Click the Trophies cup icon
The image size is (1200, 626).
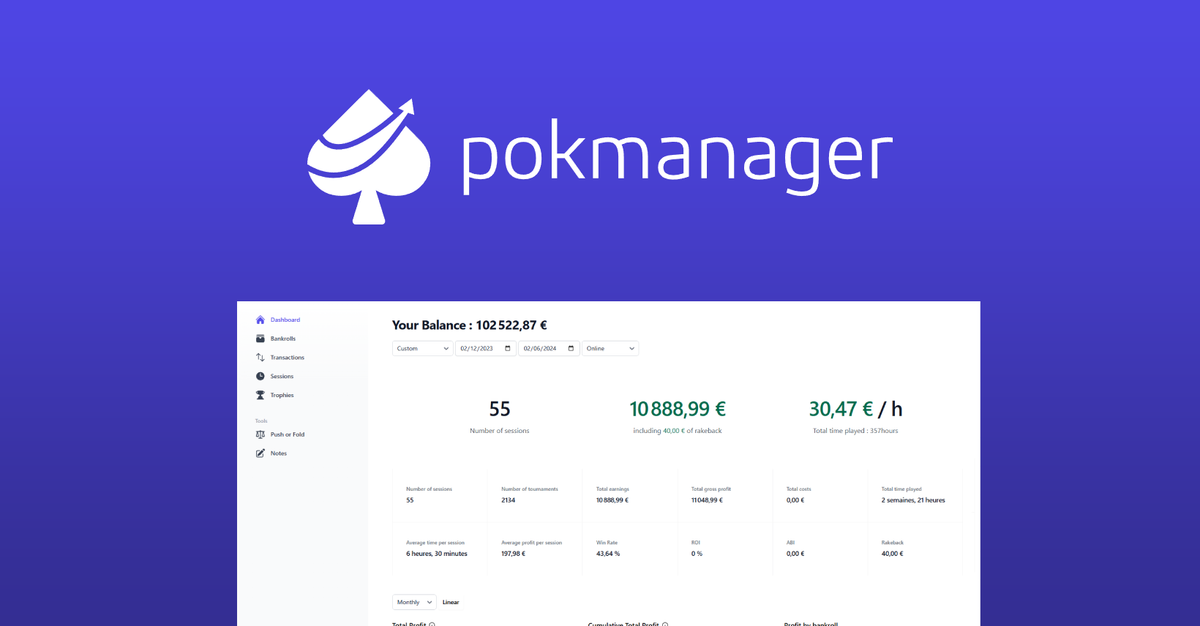[261, 395]
